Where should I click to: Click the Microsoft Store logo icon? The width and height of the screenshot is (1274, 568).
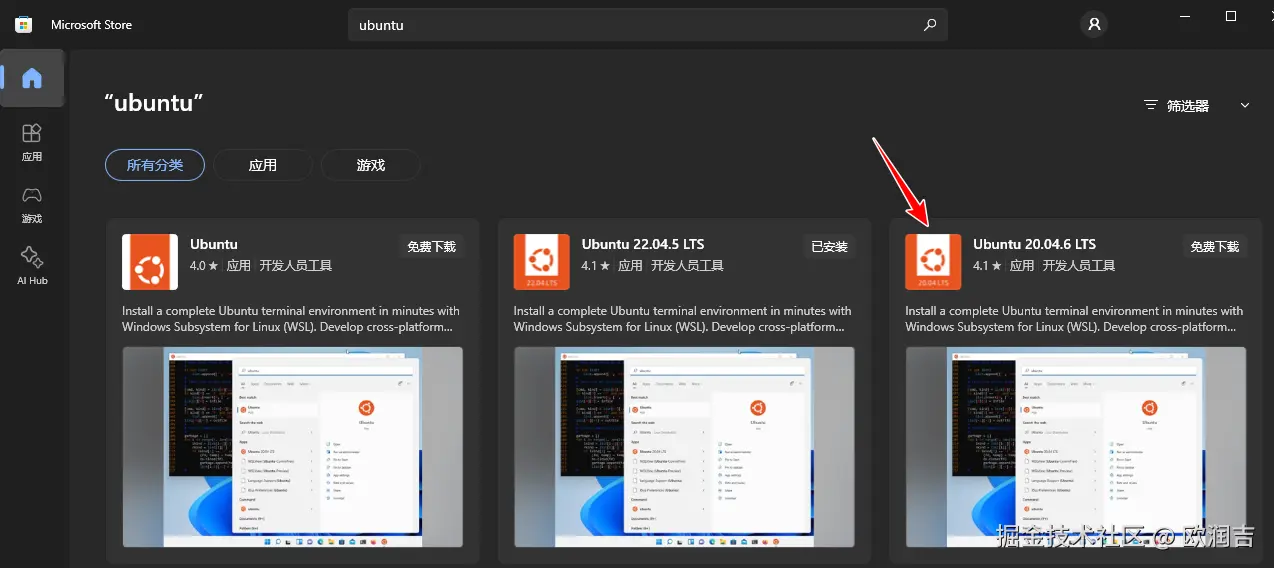(23, 24)
